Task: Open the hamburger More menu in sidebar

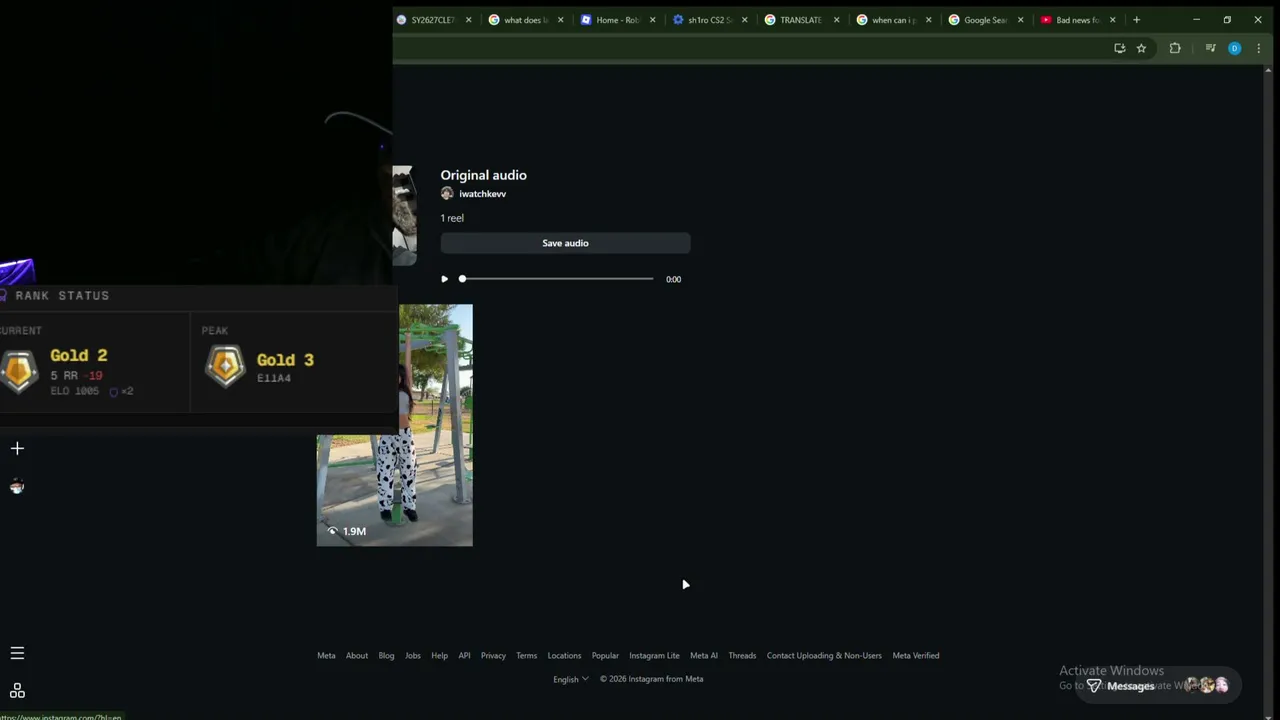Action: pyautogui.click(x=17, y=653)
